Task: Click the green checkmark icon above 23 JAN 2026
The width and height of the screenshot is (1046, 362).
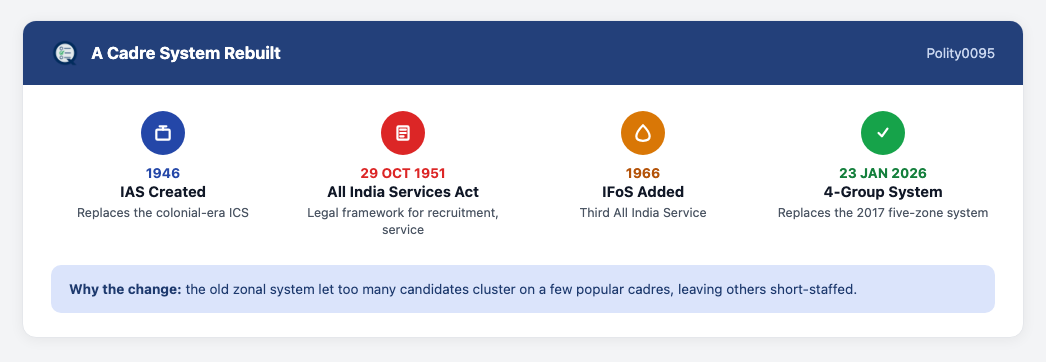Action: [x=883, y=133]
